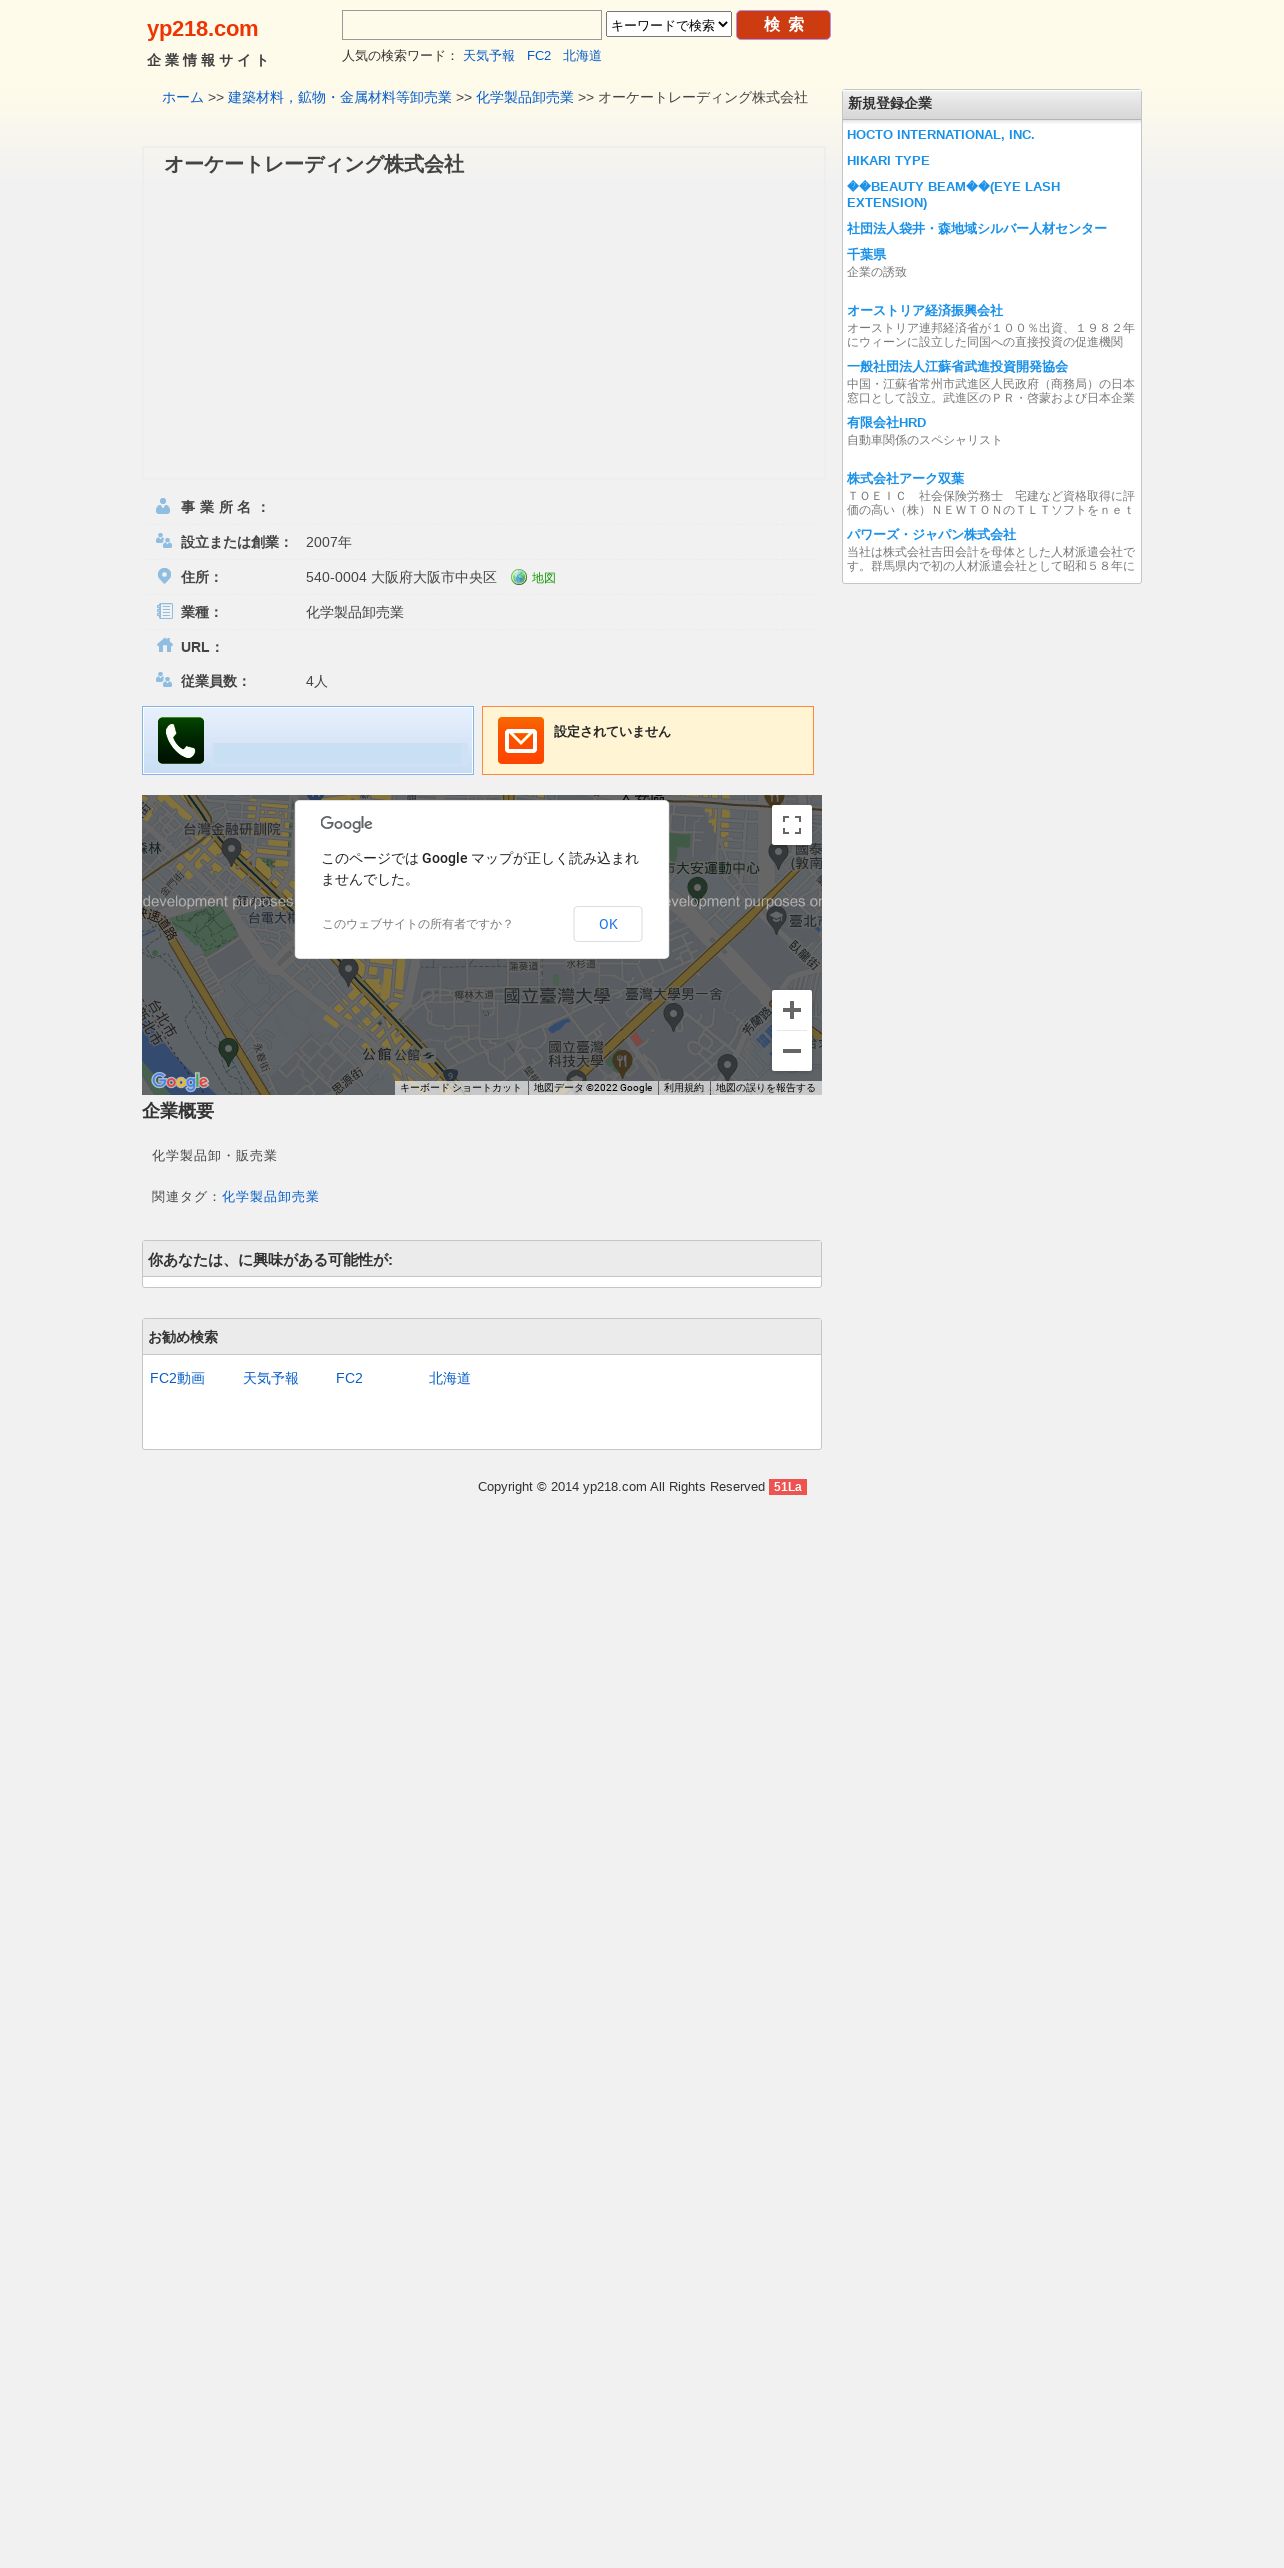Click 天気予報 in popular search words

[x=489, y=56]
